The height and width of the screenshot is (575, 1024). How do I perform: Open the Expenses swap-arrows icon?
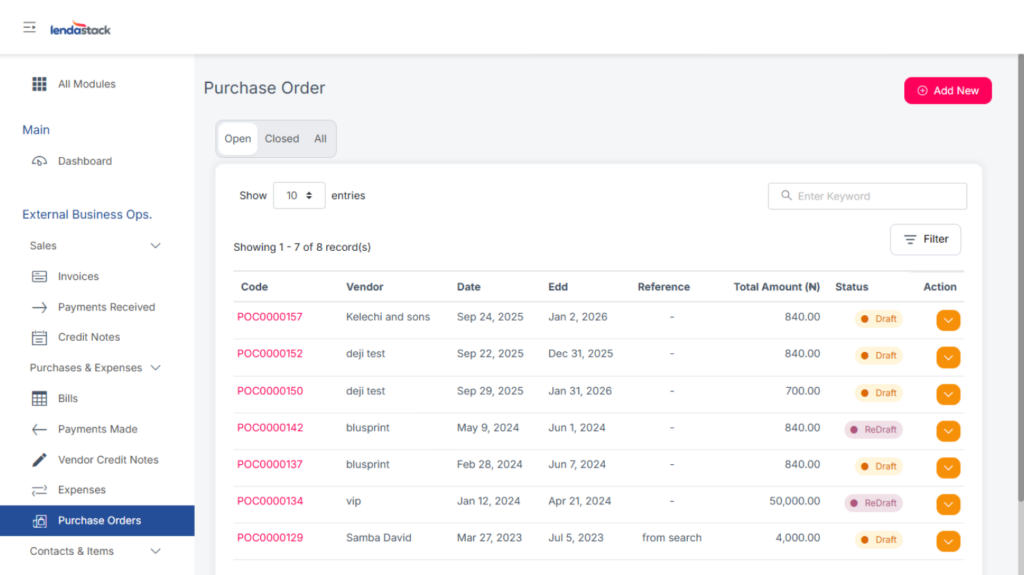click(x=39, y=490)
